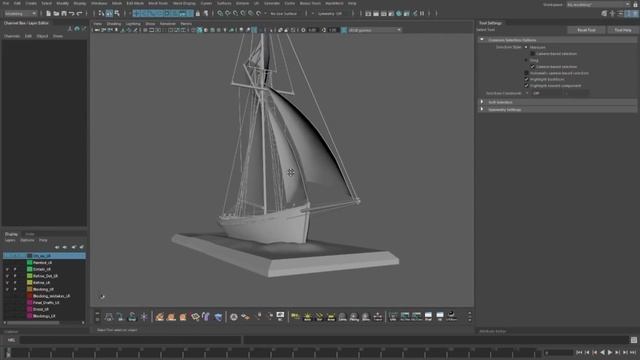
Task: Click the viewport grid toggle icon
Action: [145, 30]
